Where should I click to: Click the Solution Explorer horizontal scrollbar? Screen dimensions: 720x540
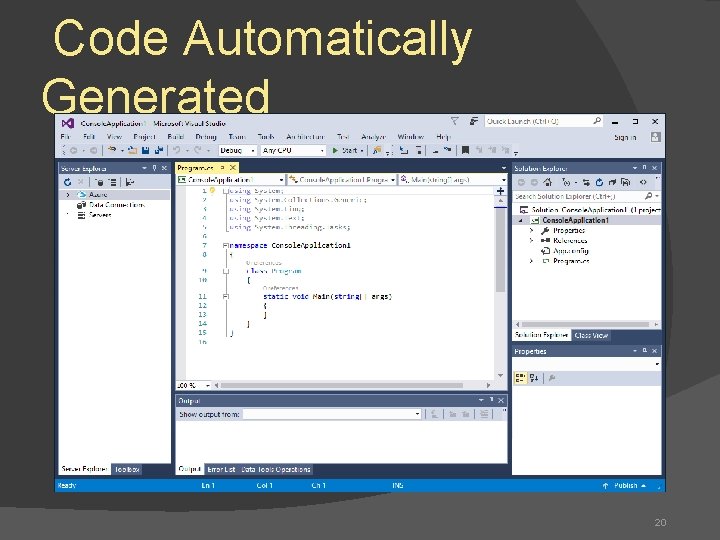[x=585, y=324]
